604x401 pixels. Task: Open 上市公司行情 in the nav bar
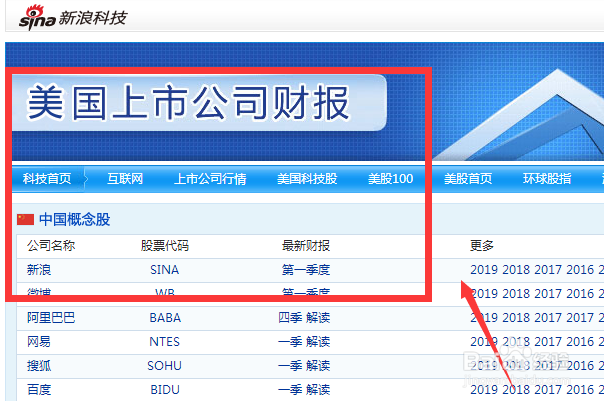(x=210, y=179)
